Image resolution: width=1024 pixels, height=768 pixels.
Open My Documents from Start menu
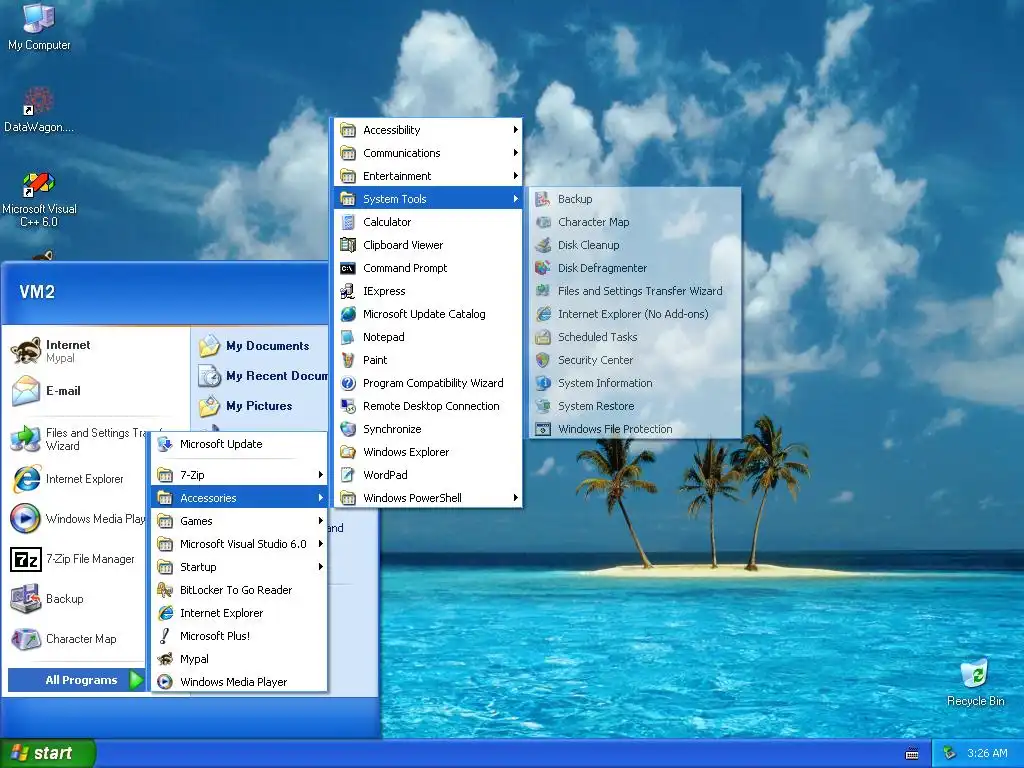pos(261,345)
